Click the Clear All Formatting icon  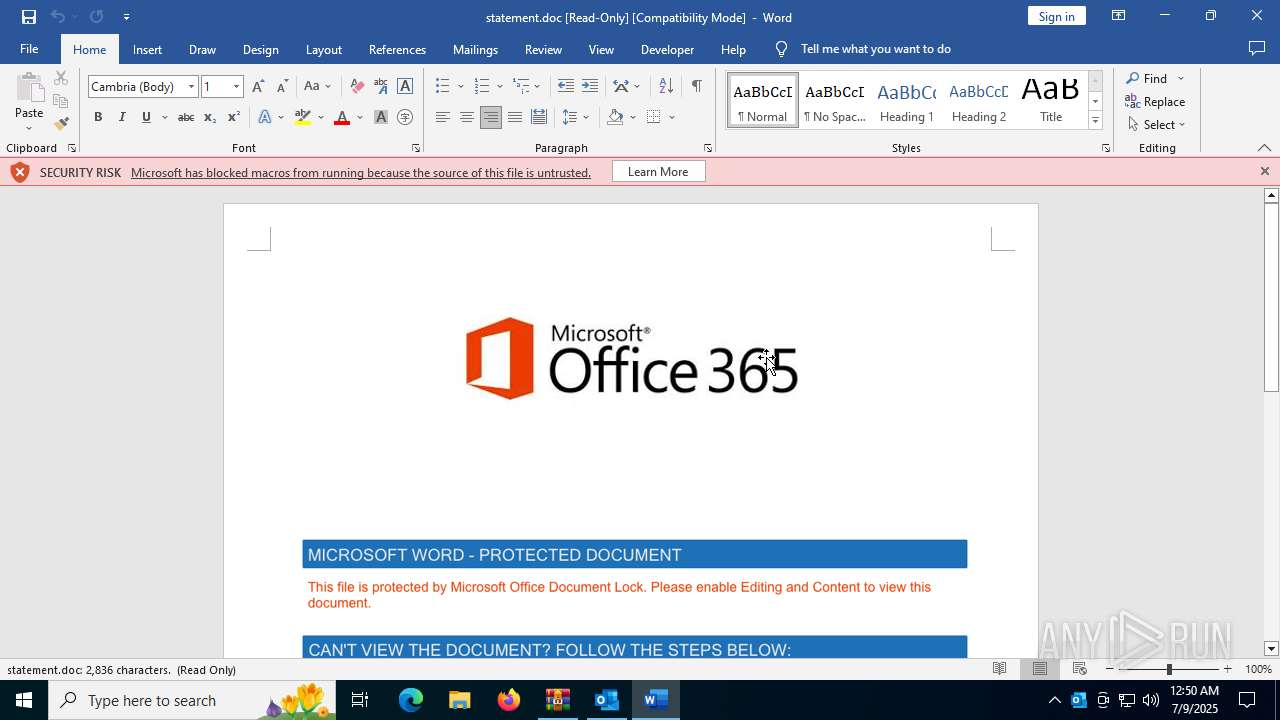(x=357, y=87)
